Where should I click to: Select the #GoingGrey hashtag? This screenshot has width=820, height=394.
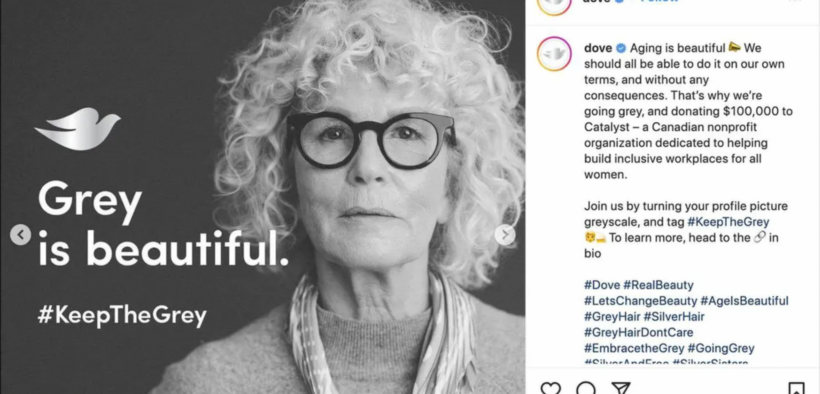pos(721,348)
